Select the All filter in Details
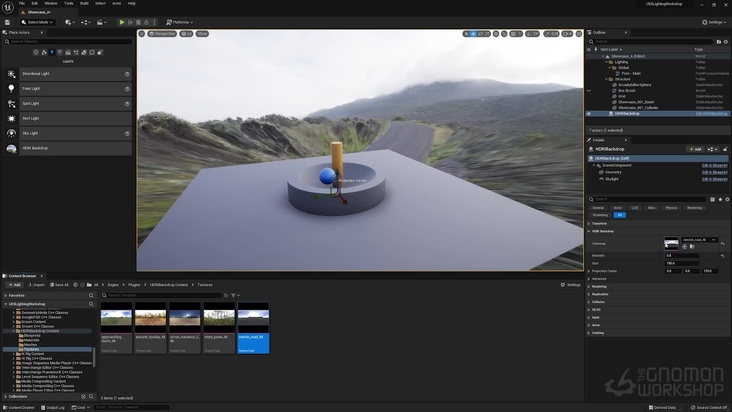The width and height of the screenshot is (732, 412). tap(619, 215)
